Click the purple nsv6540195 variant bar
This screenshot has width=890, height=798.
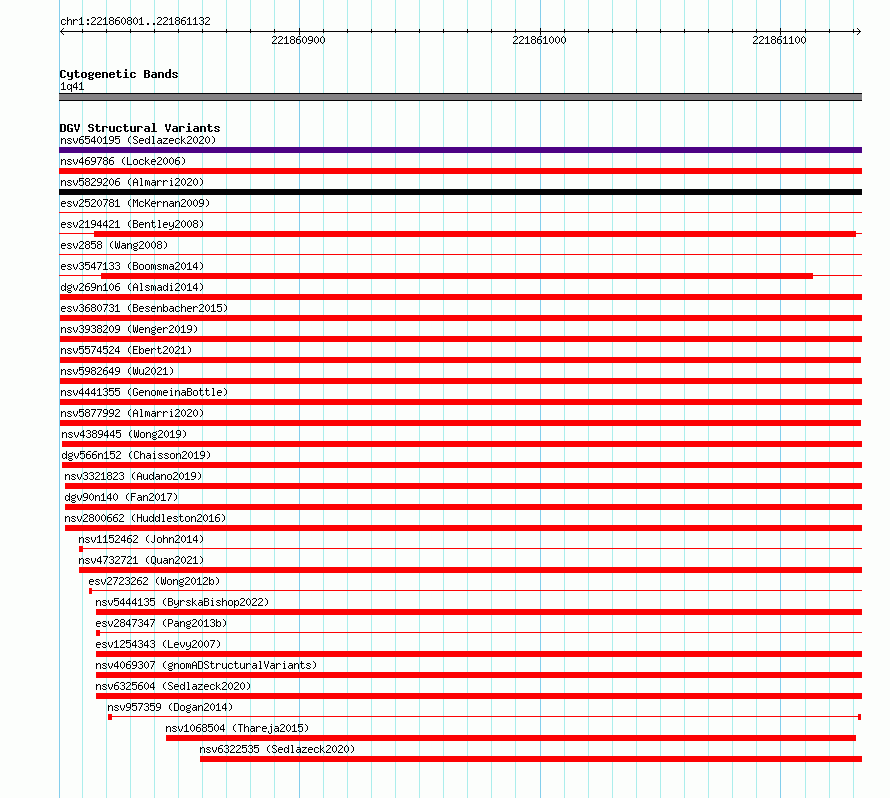pos(460,150)
